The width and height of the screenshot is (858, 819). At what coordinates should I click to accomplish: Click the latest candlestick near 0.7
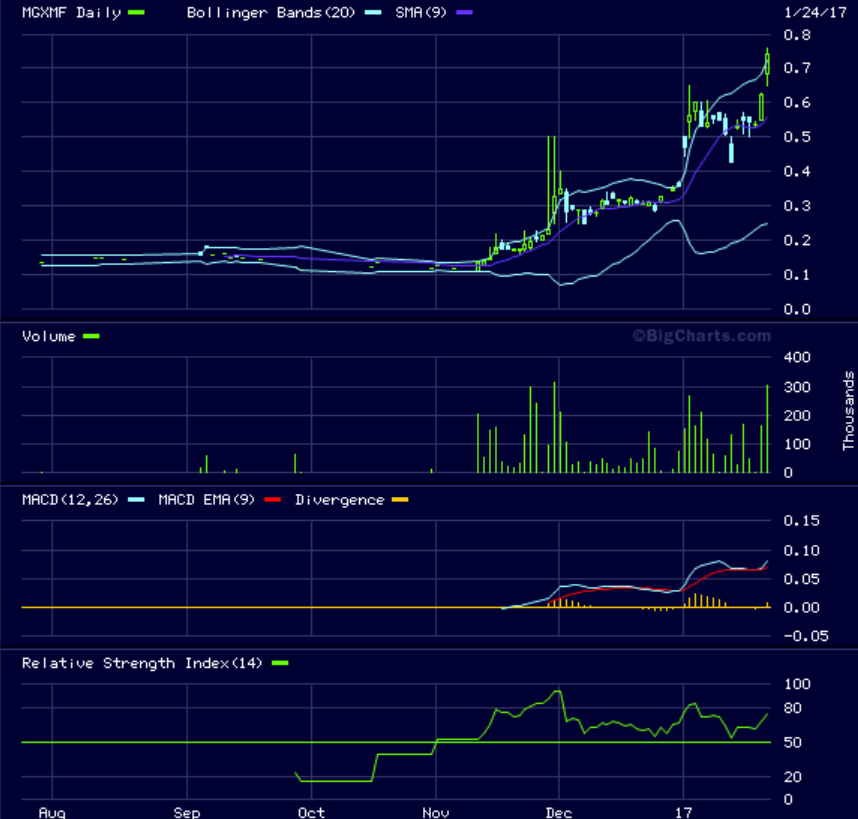pos(767,66)
